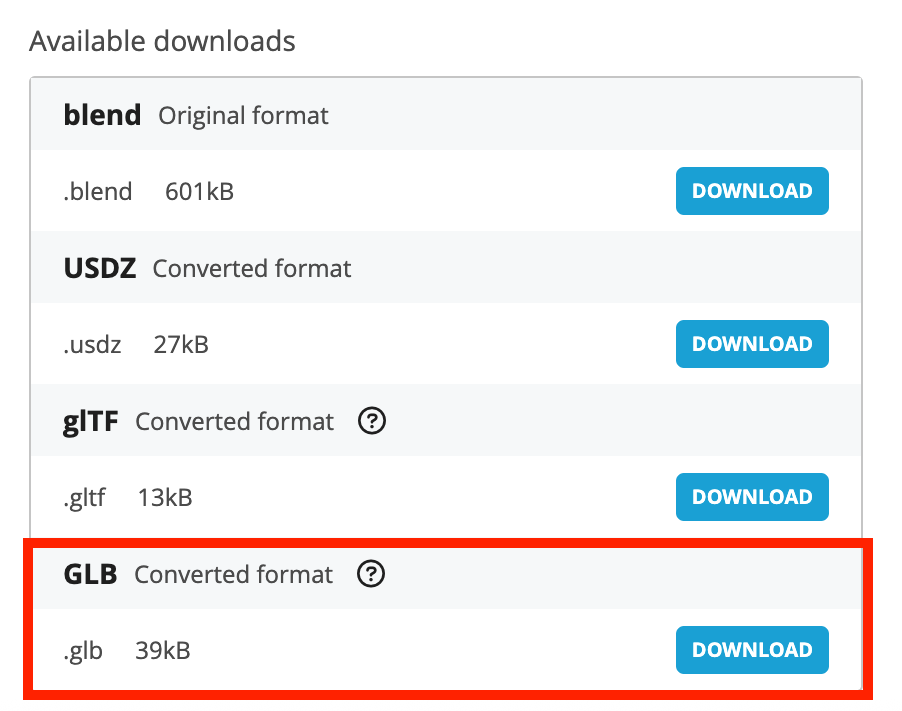The width and height of the screenshot is (902, 711).
Task: Click the .blend file extension text
Action: point(98,191)
